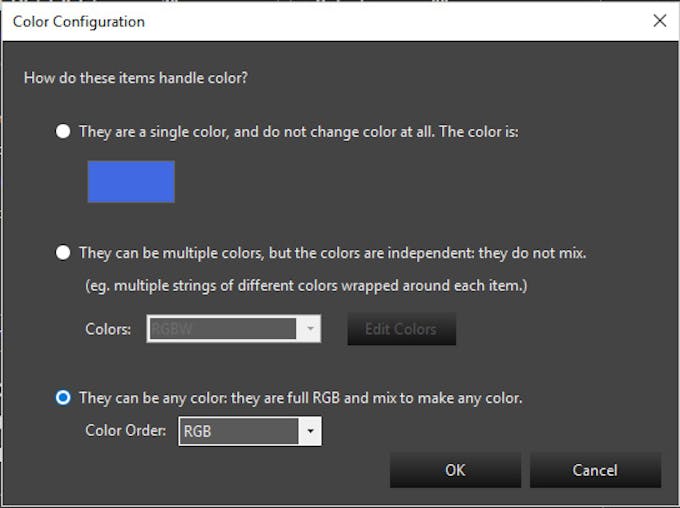680x508 pixels.
Task: Click the "Colors:" label
Action: pyautogui.click(x=108, y=329)
